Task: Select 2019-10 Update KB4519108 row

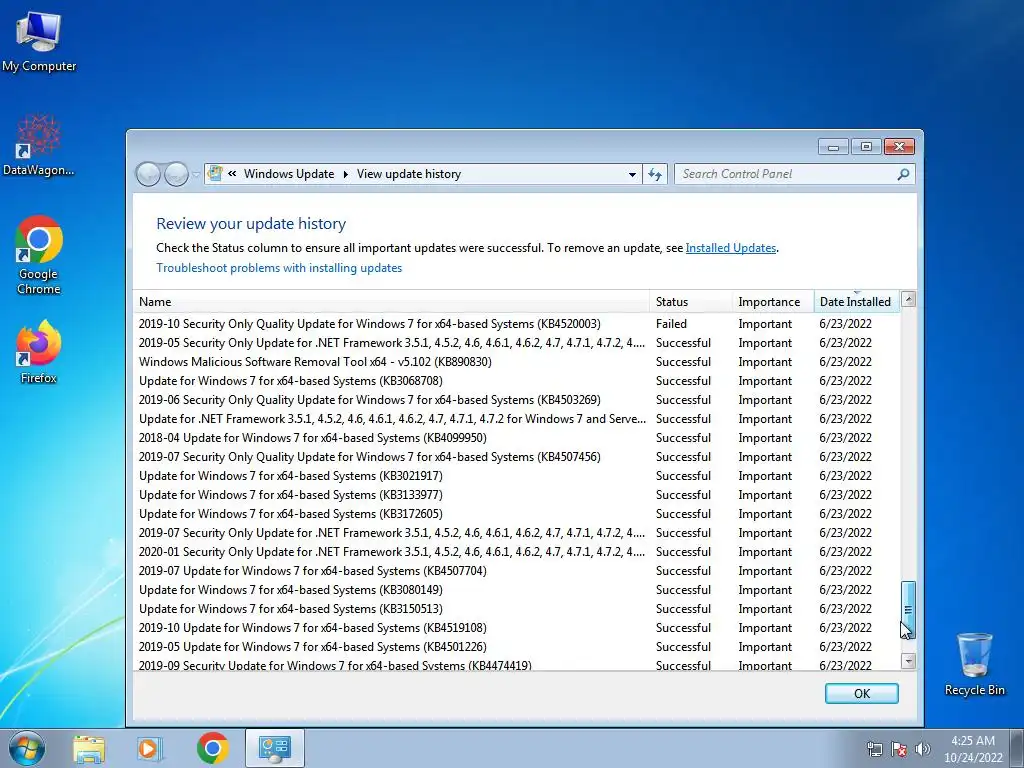Action: [x=516, y=628]
